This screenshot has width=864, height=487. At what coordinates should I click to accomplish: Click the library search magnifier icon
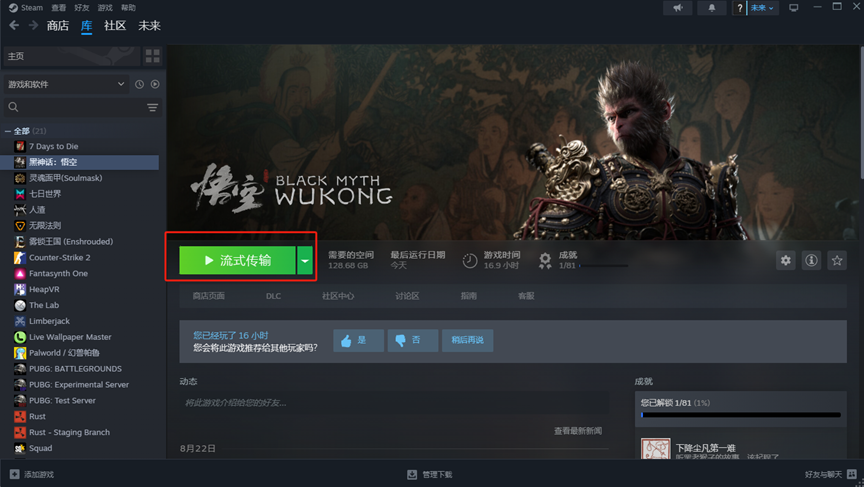coord(13,107)
